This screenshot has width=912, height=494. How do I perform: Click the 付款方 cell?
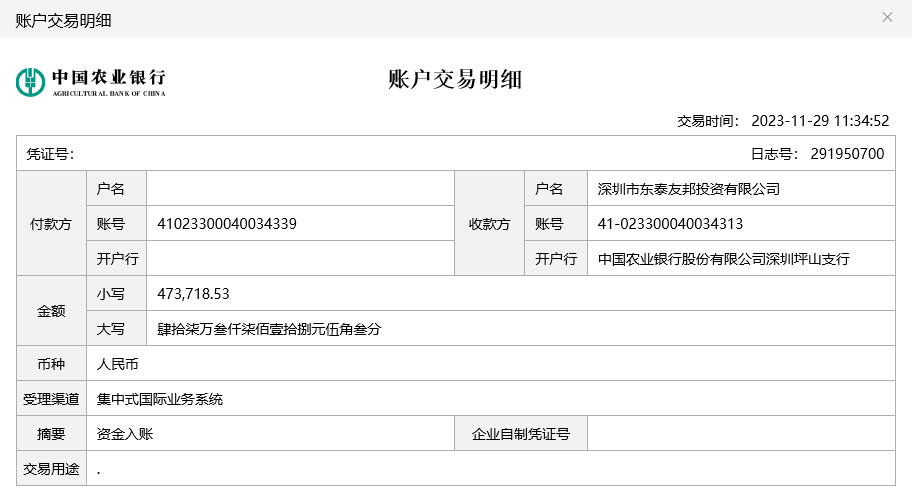[x=51, y=223]
